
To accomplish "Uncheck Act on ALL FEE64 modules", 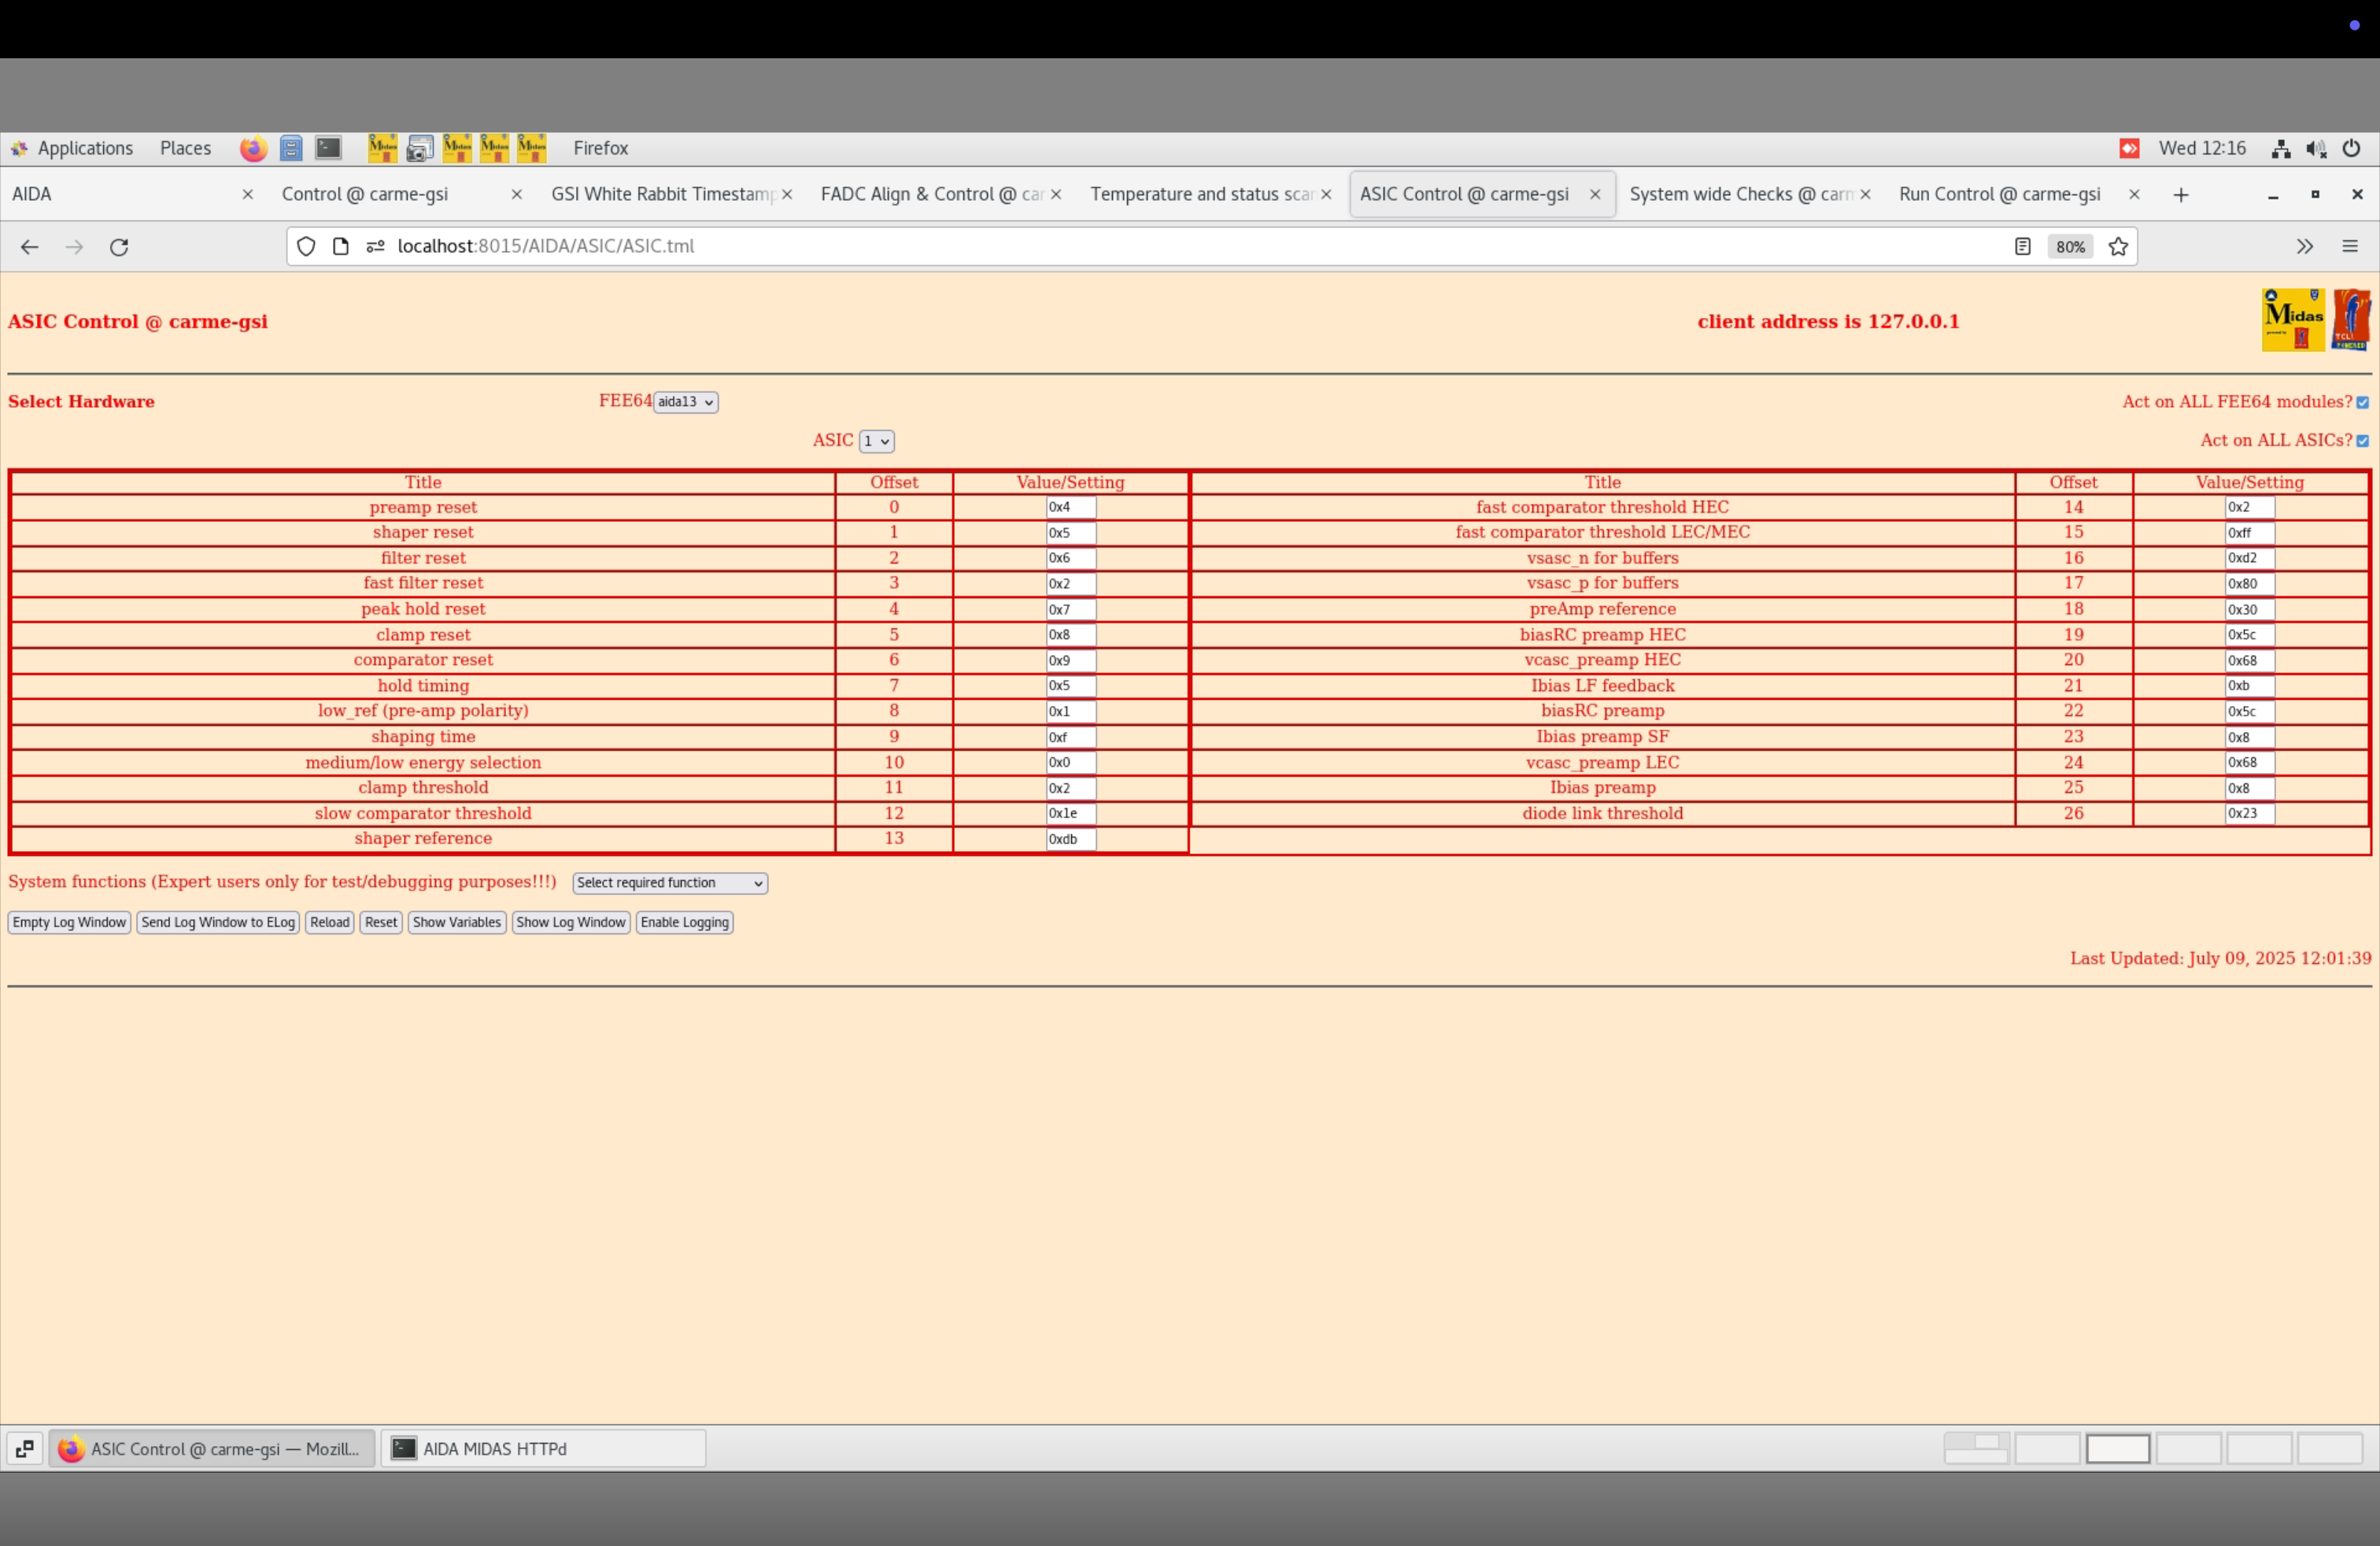I will click(2362, 402).
